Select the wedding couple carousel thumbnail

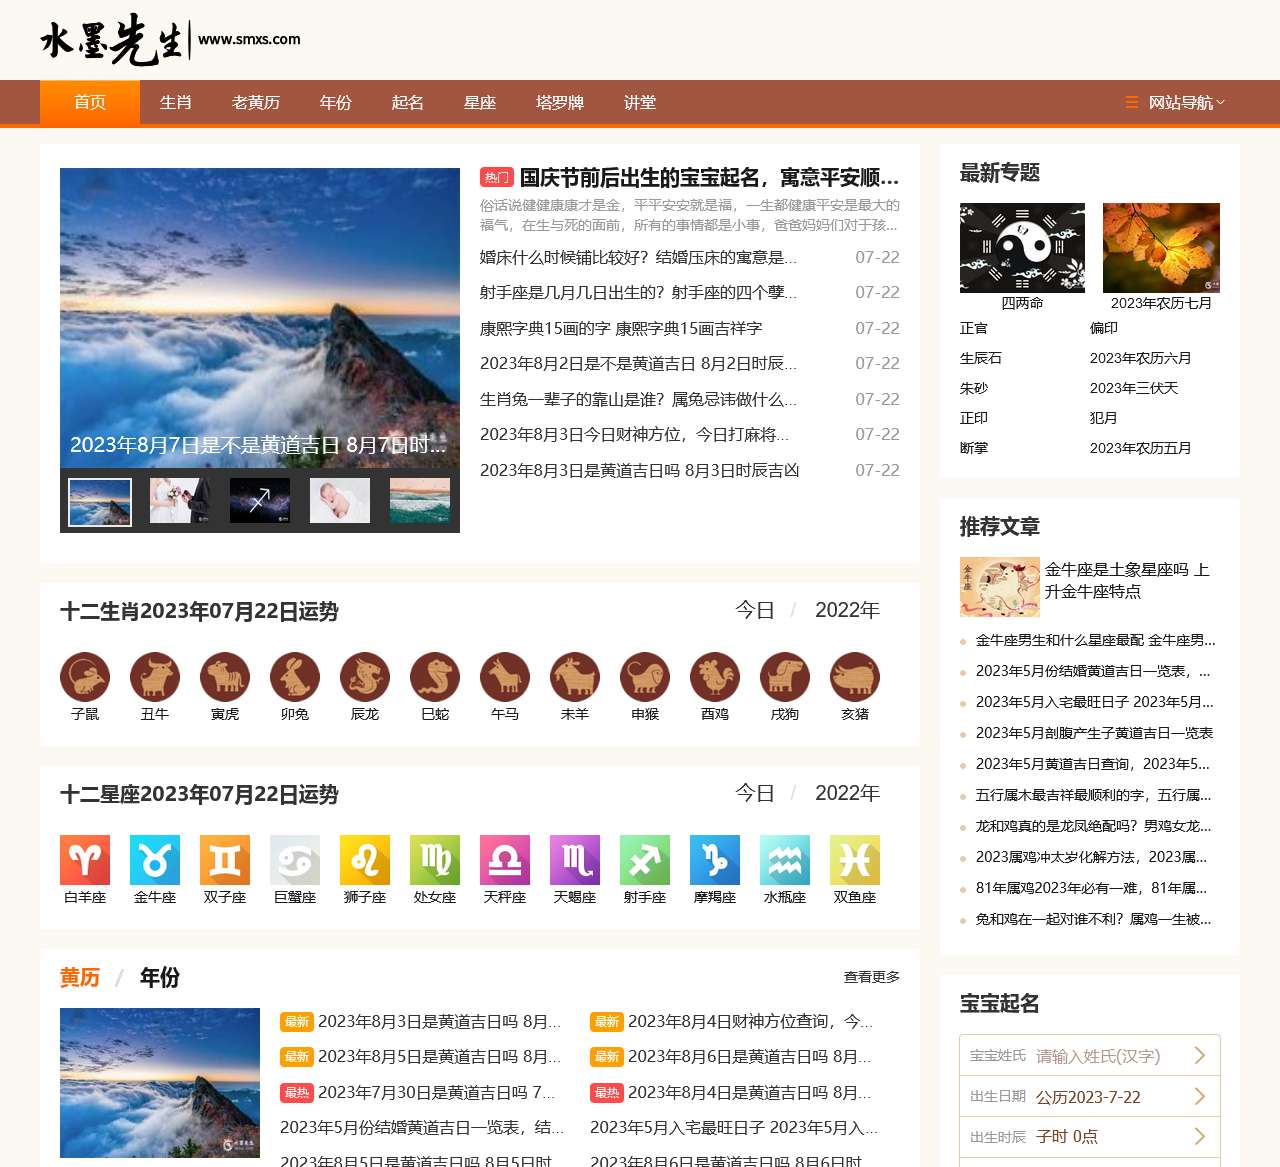pyautogui.click(x=180, y=500)
